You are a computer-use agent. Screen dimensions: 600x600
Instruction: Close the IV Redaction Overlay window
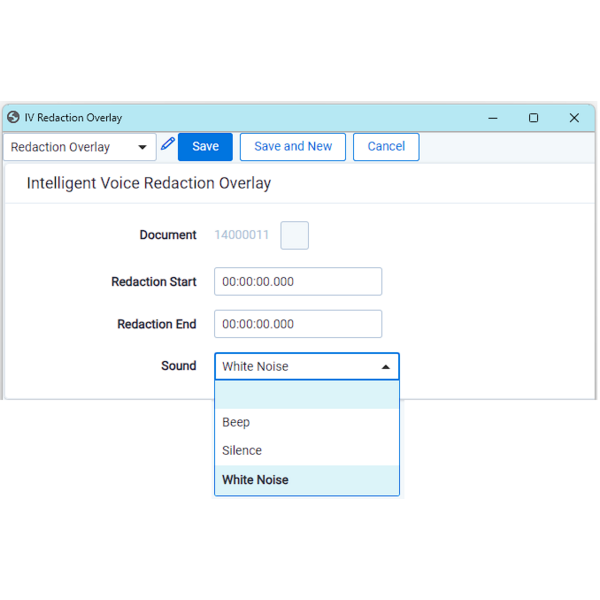pos(574,118)
